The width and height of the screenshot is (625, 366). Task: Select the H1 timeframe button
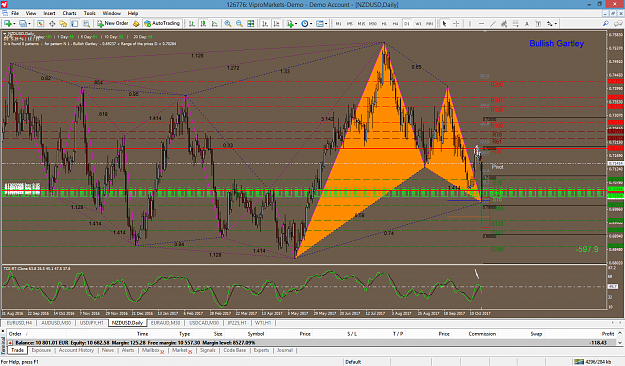[384, 24]
